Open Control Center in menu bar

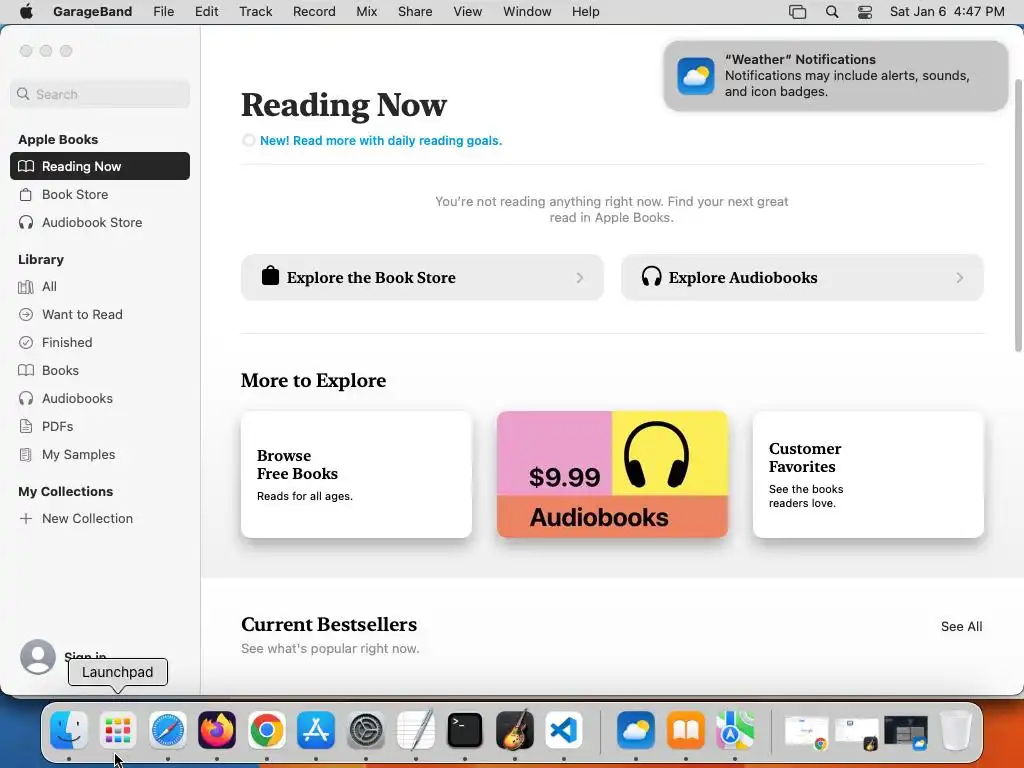tap(865, 12)
